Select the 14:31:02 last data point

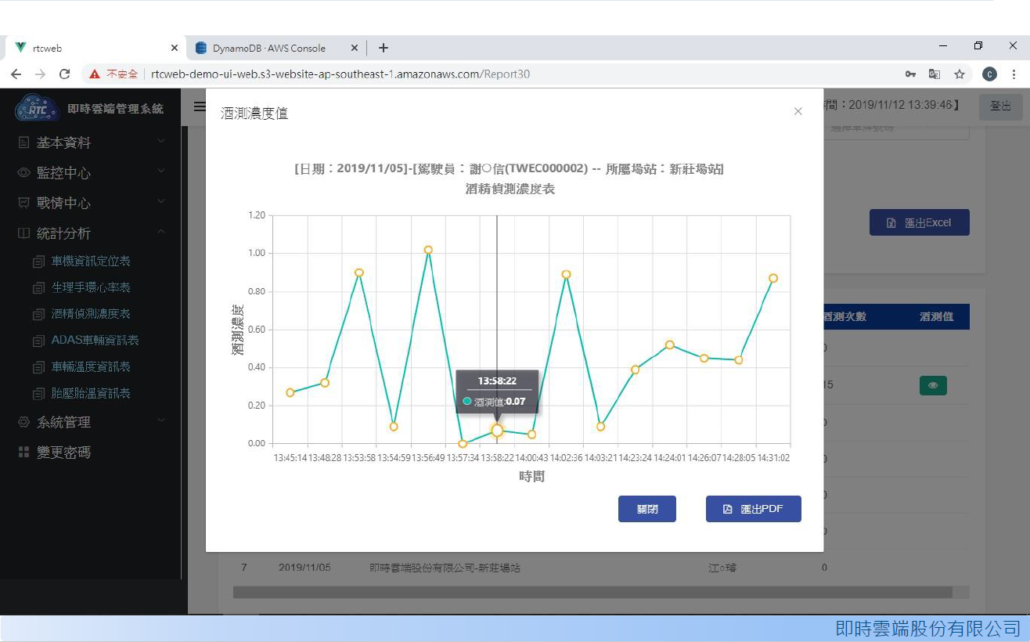773,279
